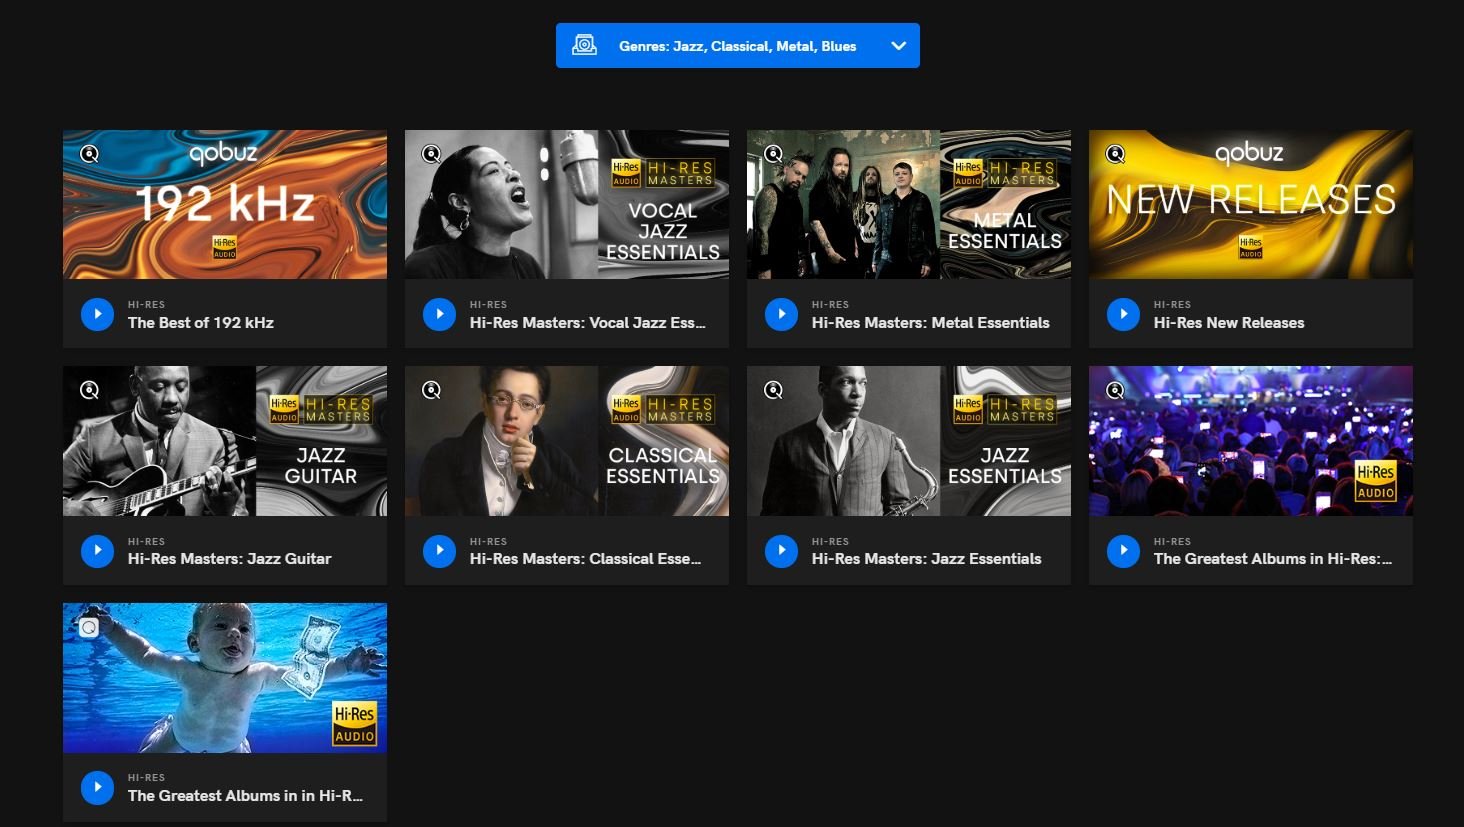
Task: Open the Jazz Guitar cover image
Action: tap(225, 441)
